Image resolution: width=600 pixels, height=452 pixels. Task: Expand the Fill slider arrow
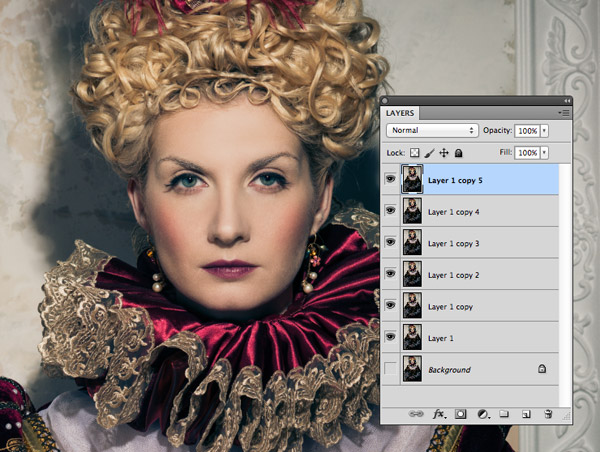click(545, 153)
